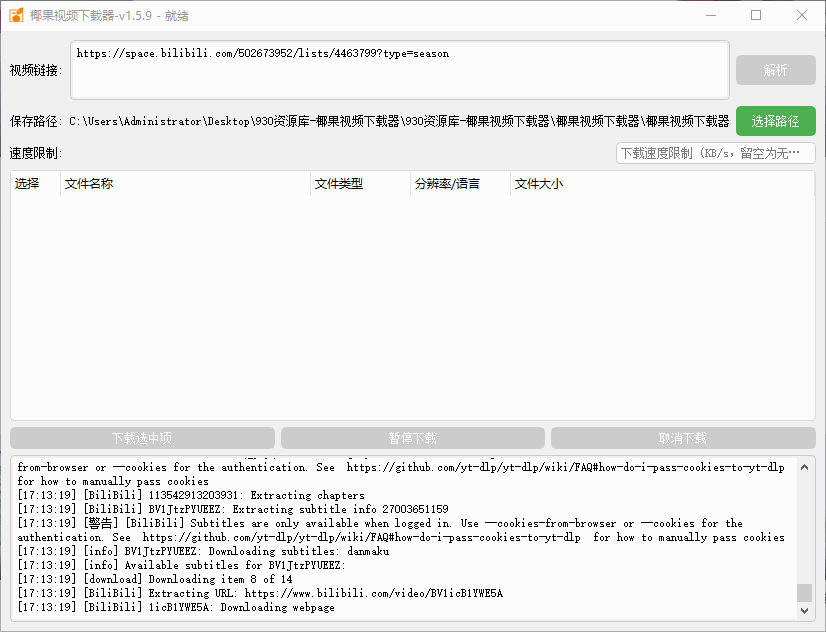Click the 解析 parse button
The image size is (826, 632).
[x=775, y=70]
